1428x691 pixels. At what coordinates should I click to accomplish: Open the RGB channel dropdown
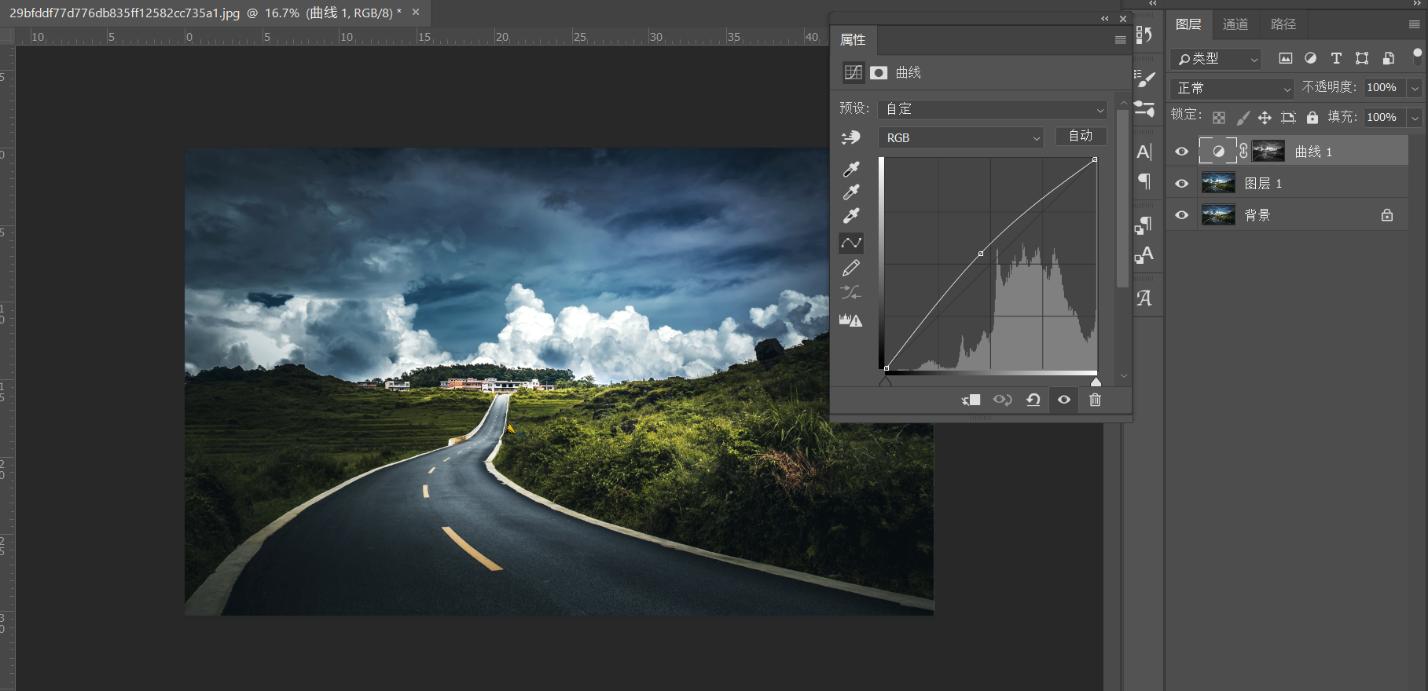coord(959,137)
